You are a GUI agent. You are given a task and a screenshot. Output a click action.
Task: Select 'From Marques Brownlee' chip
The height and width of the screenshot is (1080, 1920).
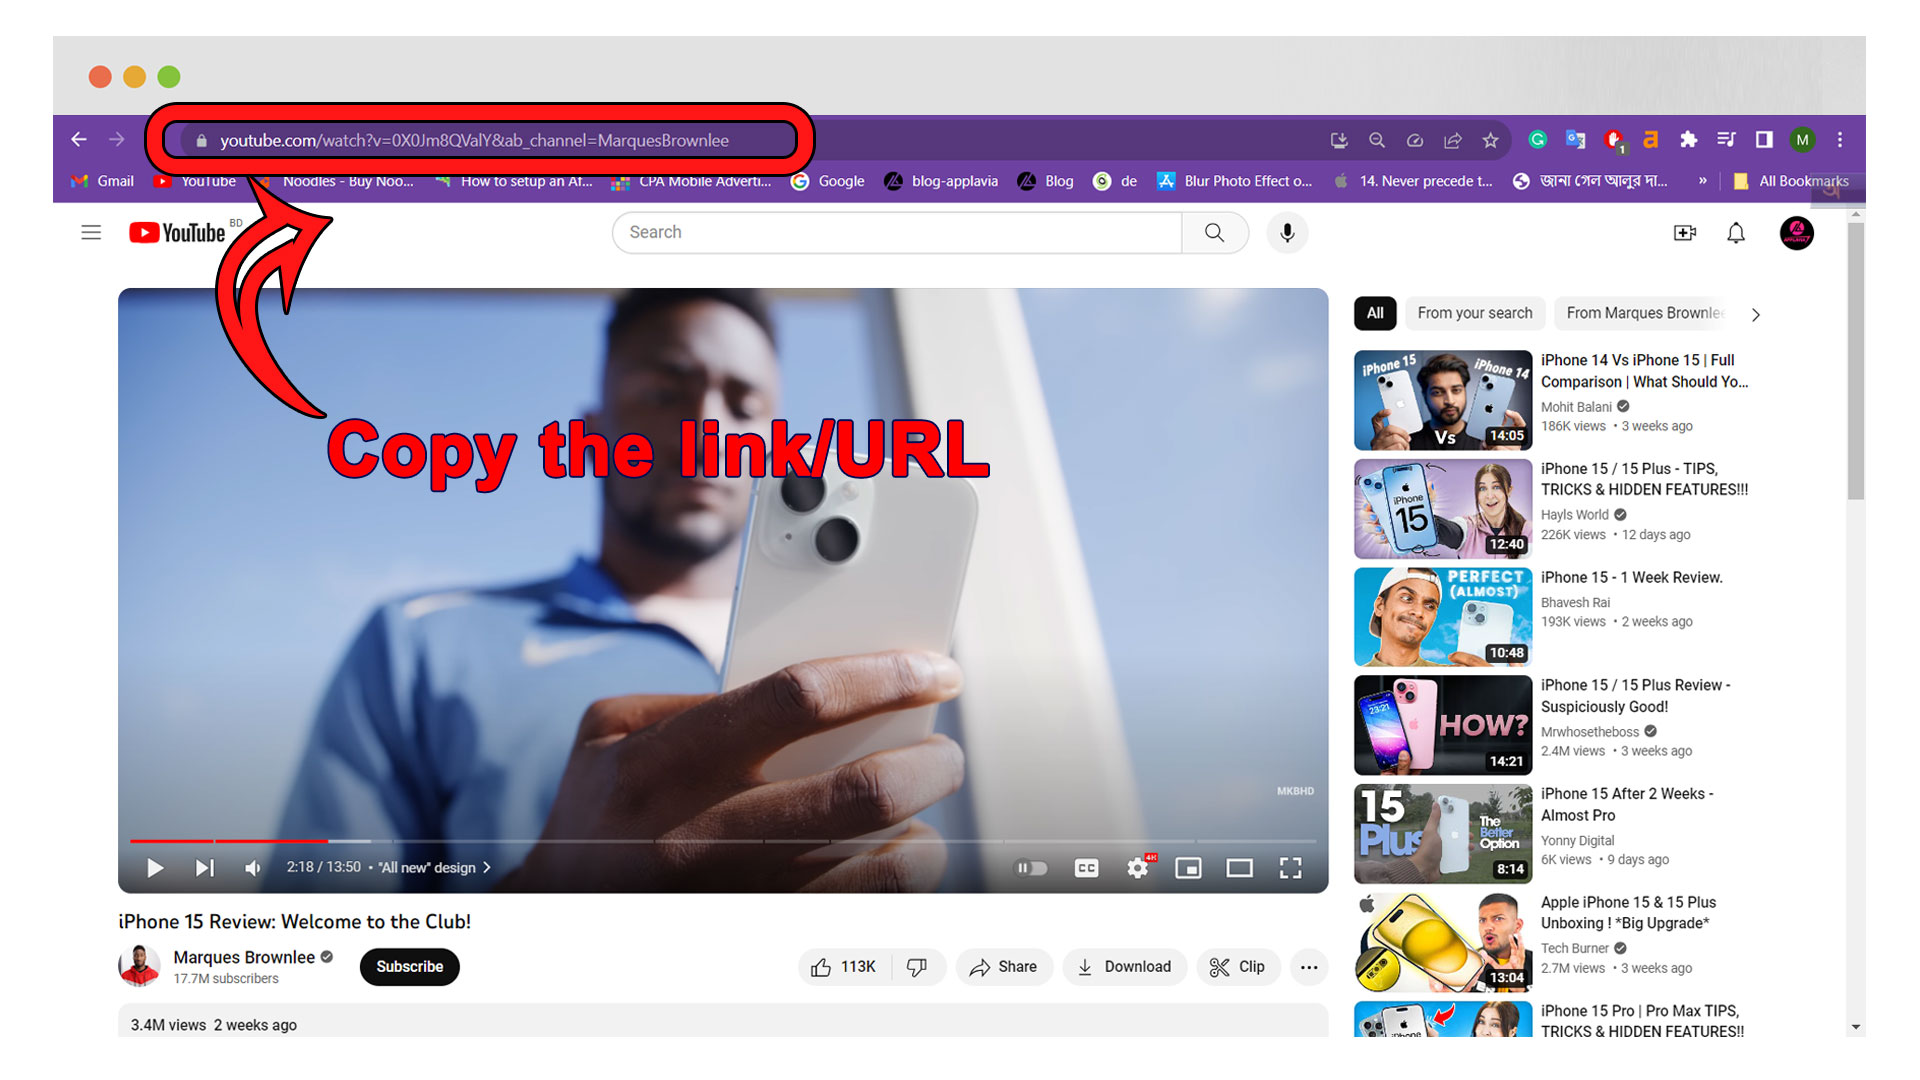point(1644,313)
